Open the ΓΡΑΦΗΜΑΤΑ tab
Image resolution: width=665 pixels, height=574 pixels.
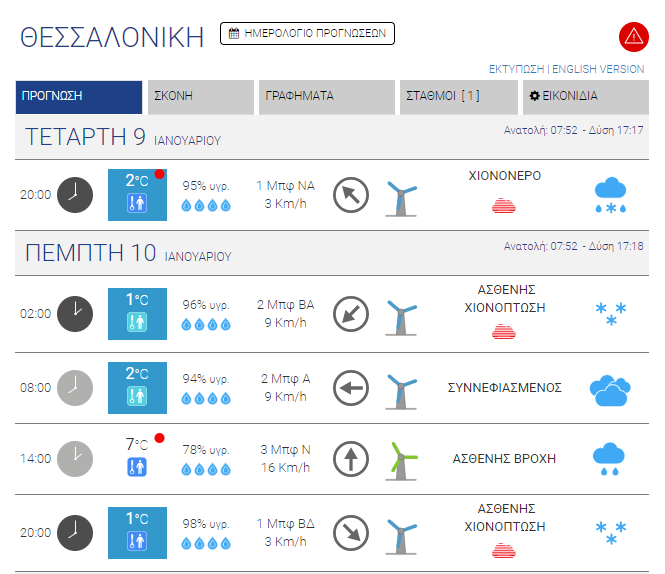point(327,97)
